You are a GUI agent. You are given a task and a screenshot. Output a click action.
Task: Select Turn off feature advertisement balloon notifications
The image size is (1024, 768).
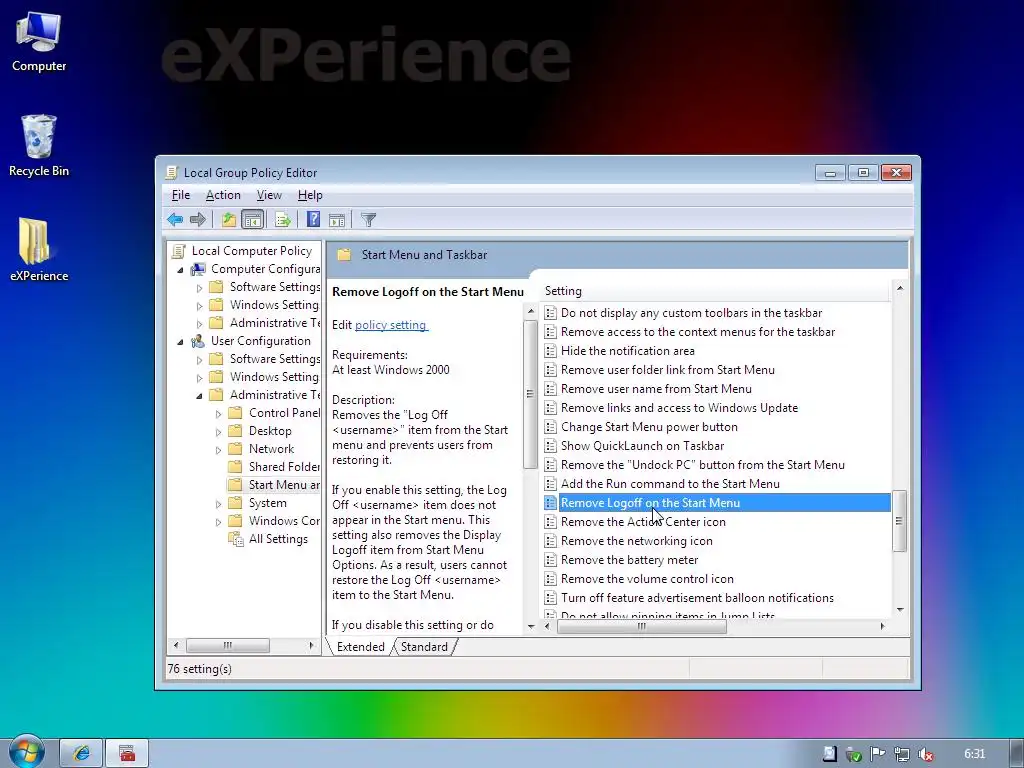(697, 598)
